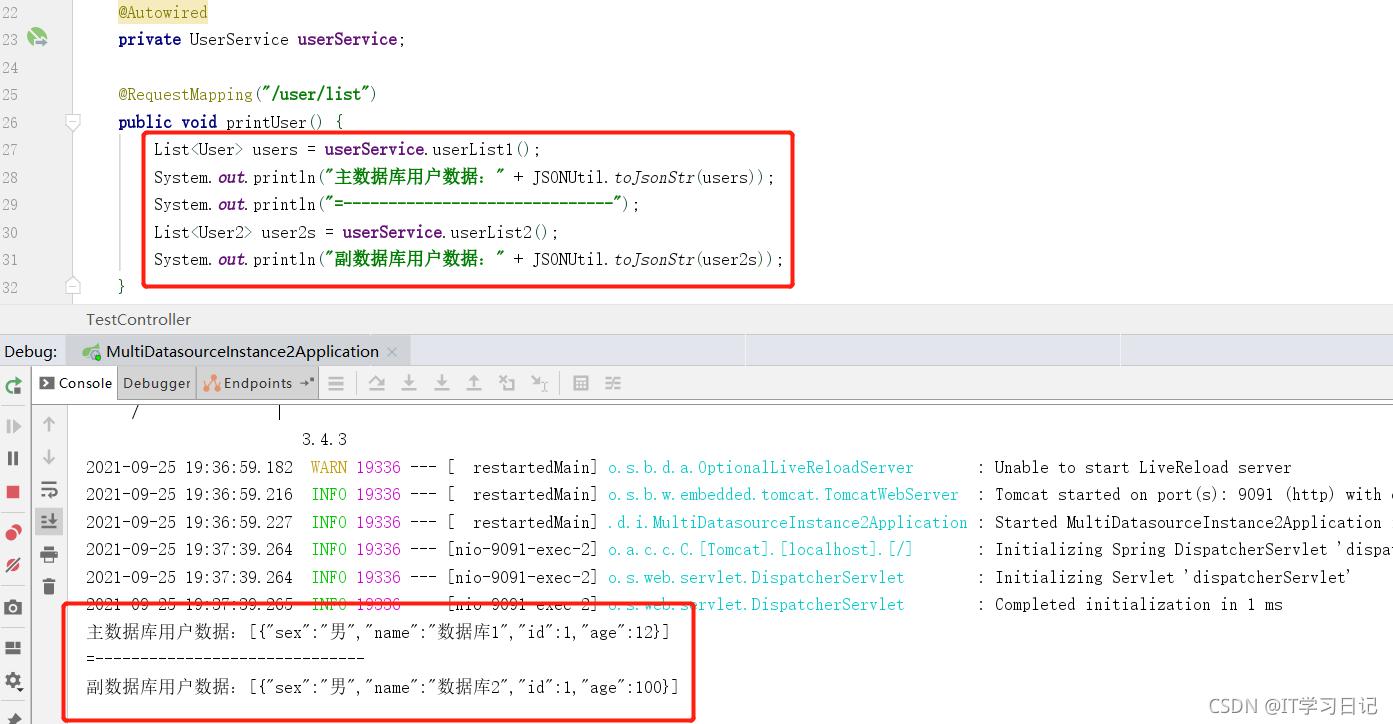Open o.s.b.w.embedded.tomcat.TomcatWebServer logger link
The image size is (1393, 724).
[783, 494]
